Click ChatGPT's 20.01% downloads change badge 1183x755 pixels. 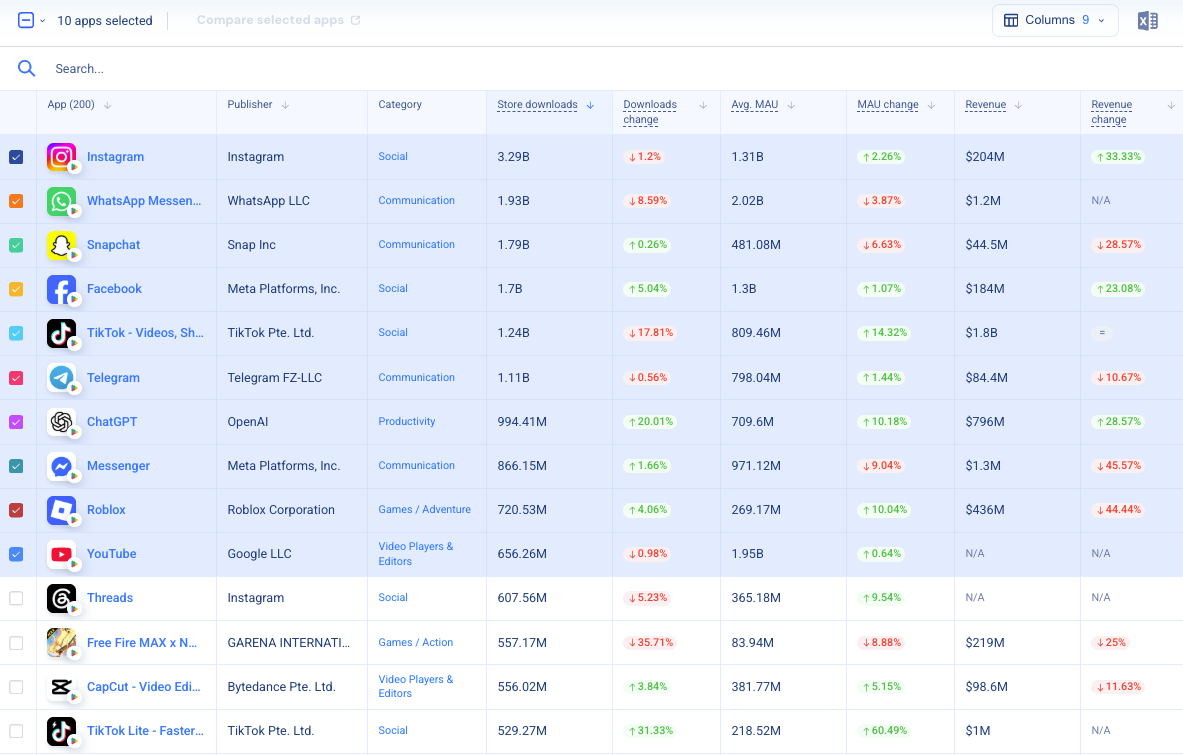tap(650, 422)
